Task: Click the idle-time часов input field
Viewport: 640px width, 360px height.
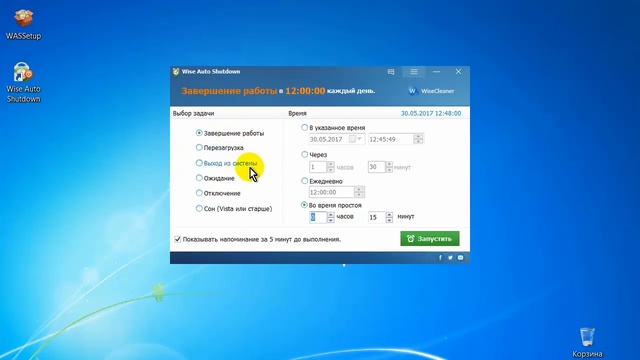Action: point(318,217)
